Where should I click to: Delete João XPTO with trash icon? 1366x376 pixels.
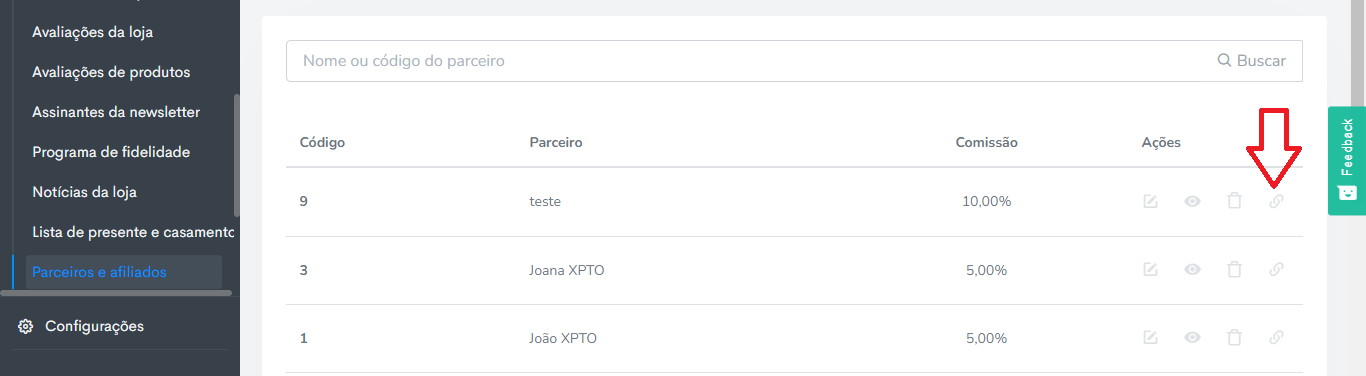click(1234, 338)
